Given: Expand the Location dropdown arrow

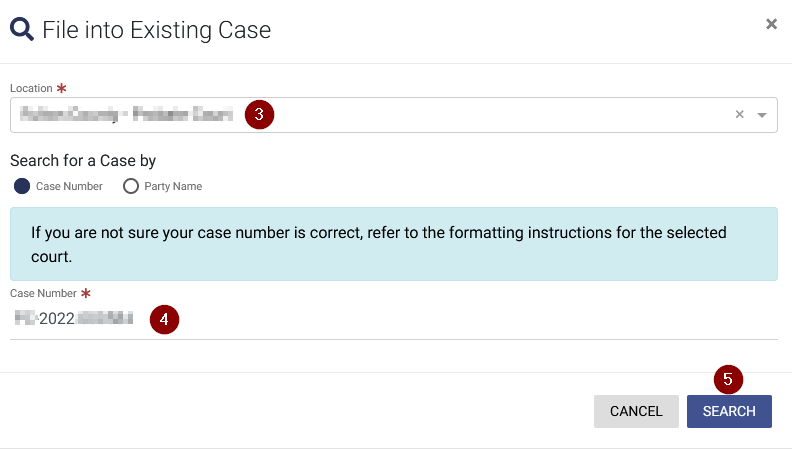Looking at the screenshot, I should tap(762, 115).
